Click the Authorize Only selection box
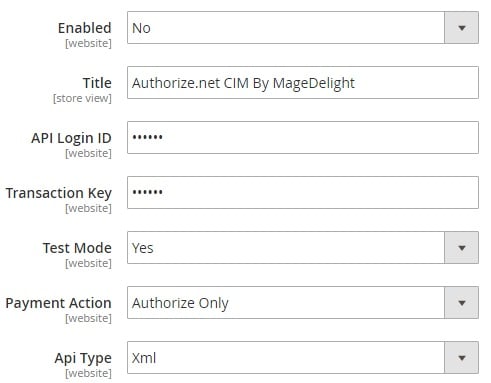 point(303,303)
